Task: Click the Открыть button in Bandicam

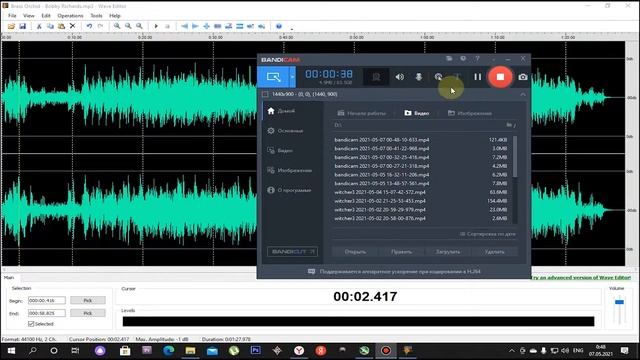Action: (x=355, y=252)
